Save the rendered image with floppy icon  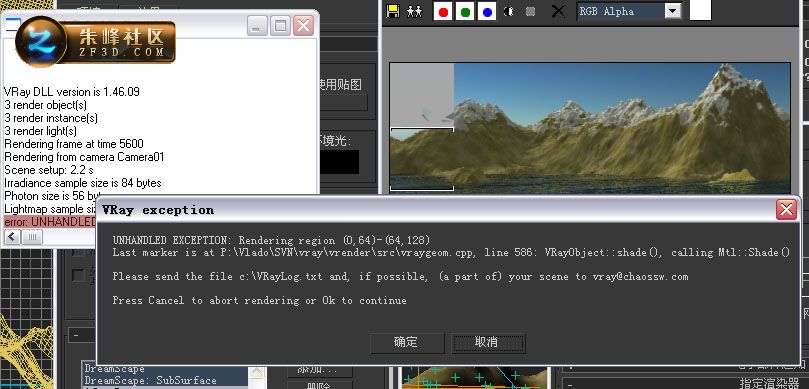point(393,11)
